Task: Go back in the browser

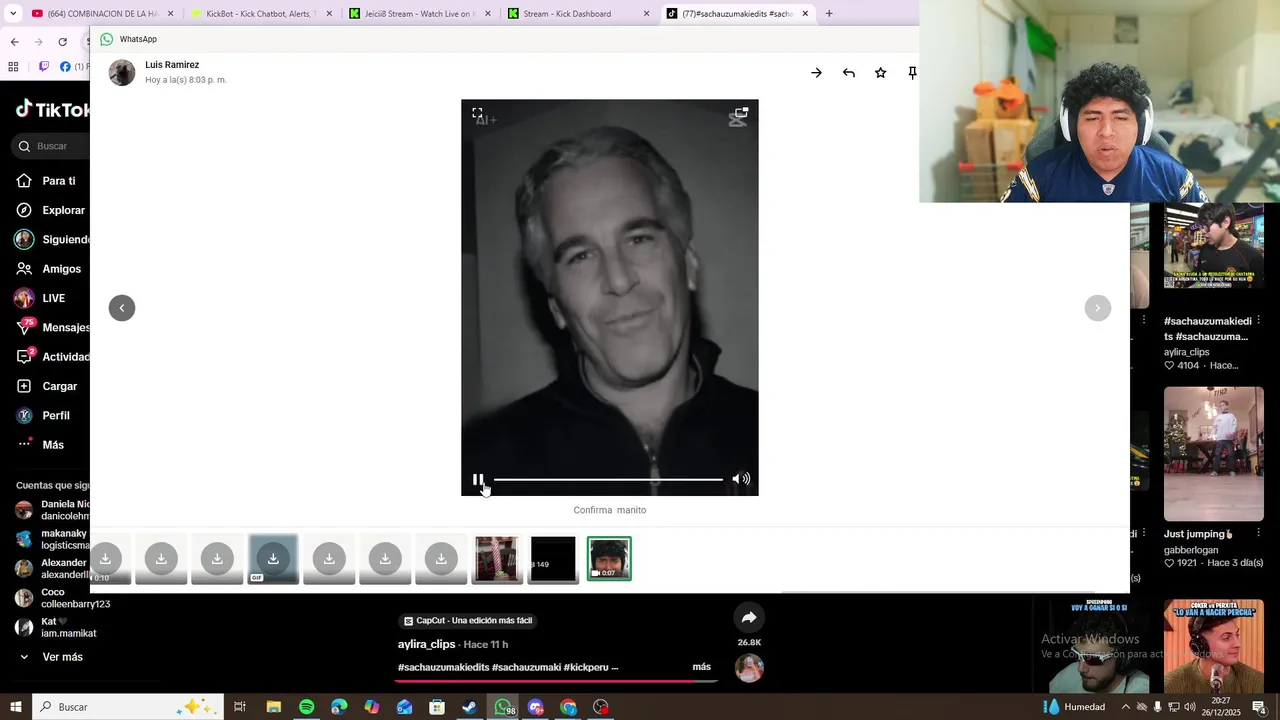Action: pyautogui.click(x=14, y=42)
